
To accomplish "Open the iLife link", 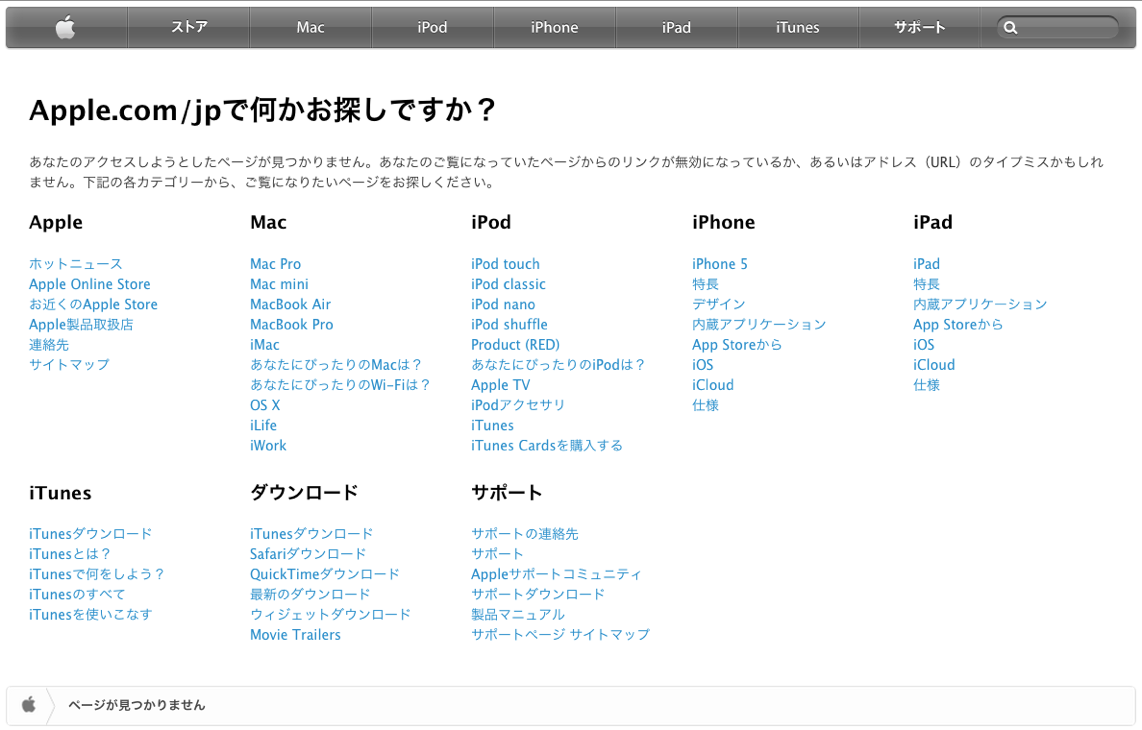I will pos(263,425).
